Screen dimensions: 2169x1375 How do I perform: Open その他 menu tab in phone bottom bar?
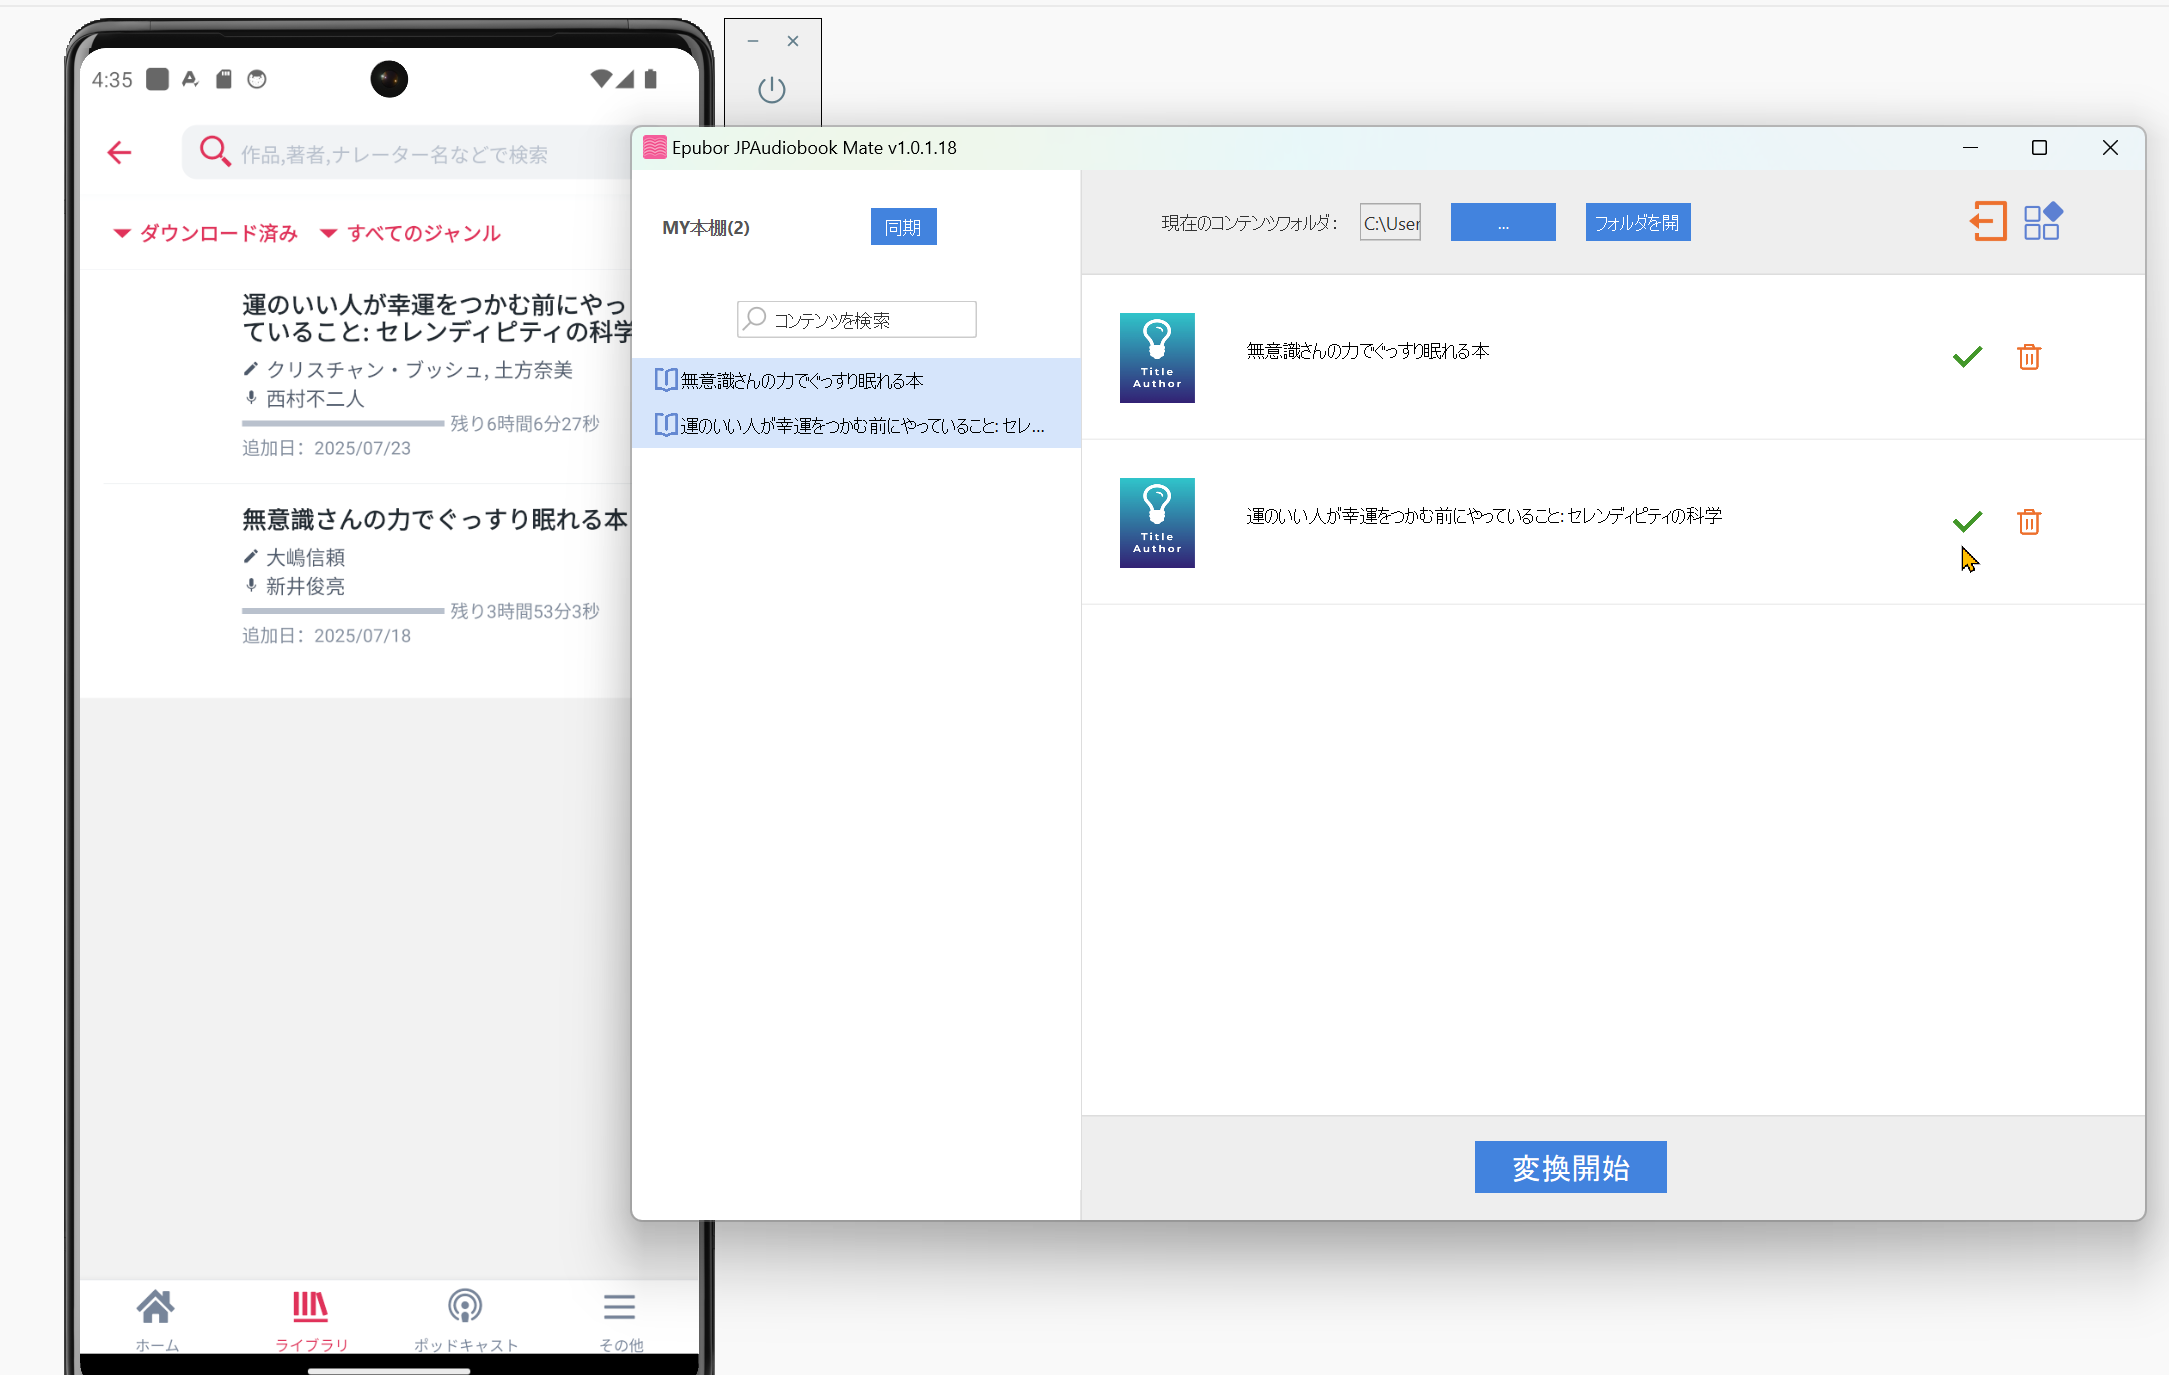pos(620,1319)
